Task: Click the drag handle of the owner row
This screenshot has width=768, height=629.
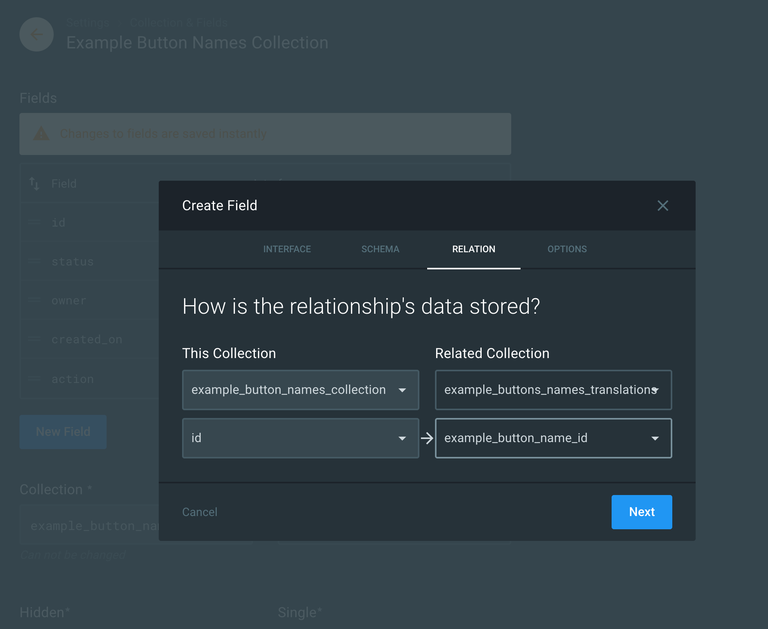Action: (34, 301)
